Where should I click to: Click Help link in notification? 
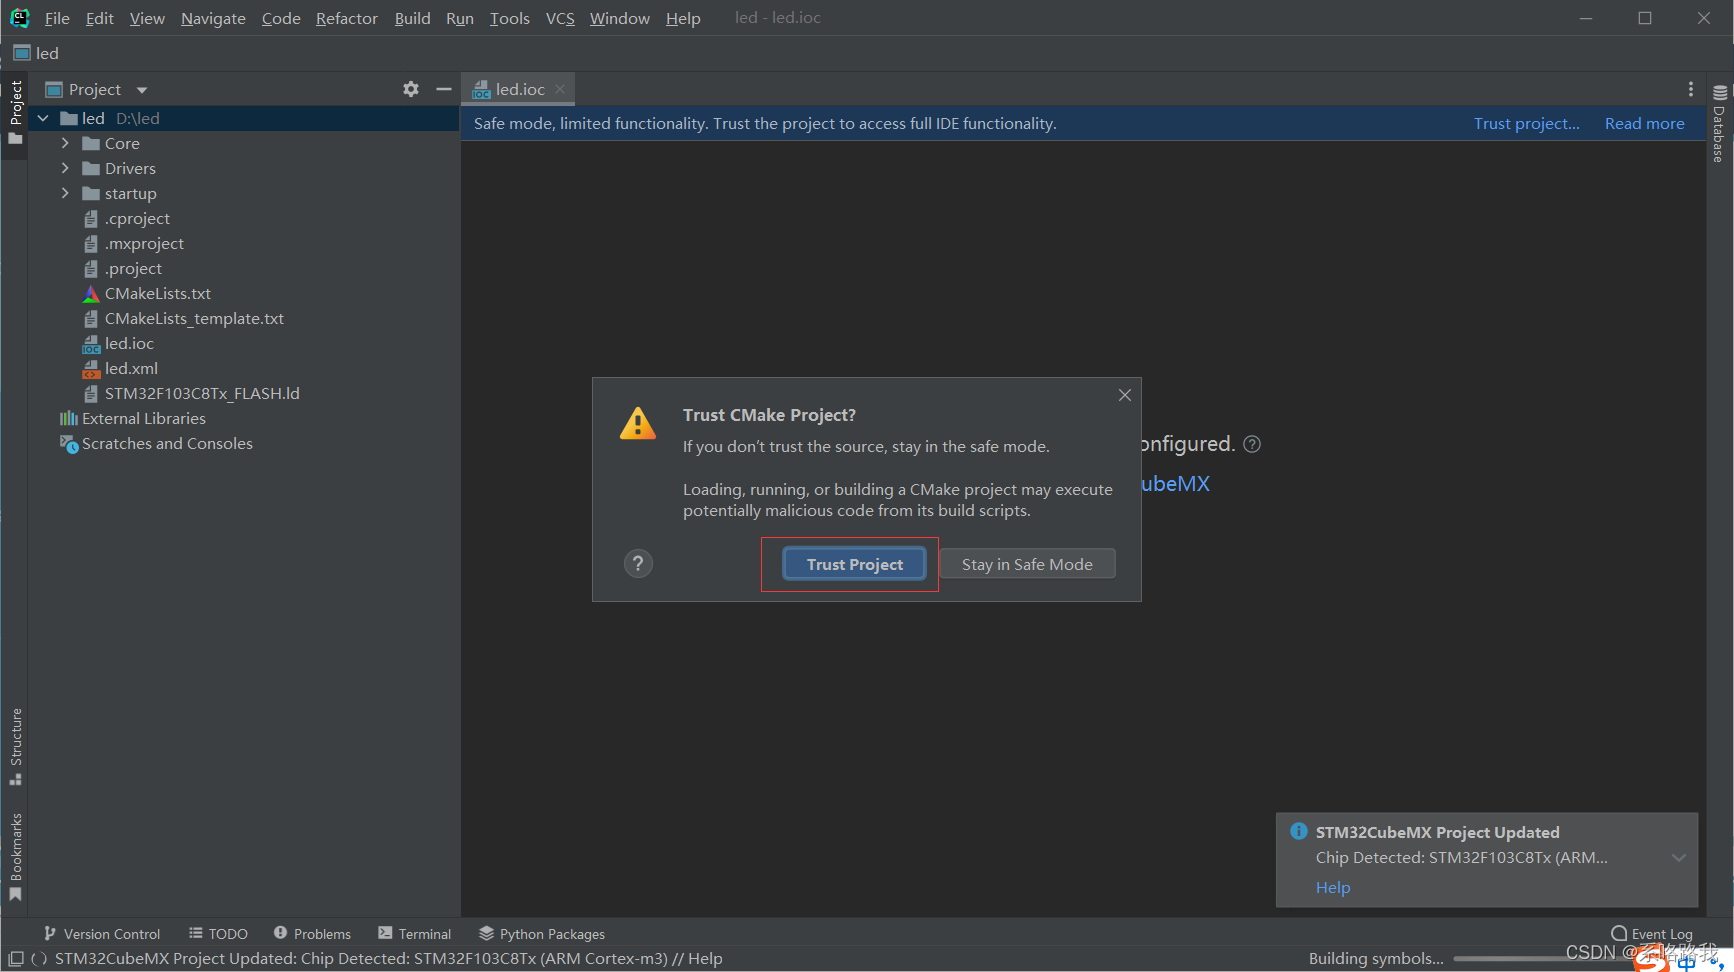[x=1333, y=888]
